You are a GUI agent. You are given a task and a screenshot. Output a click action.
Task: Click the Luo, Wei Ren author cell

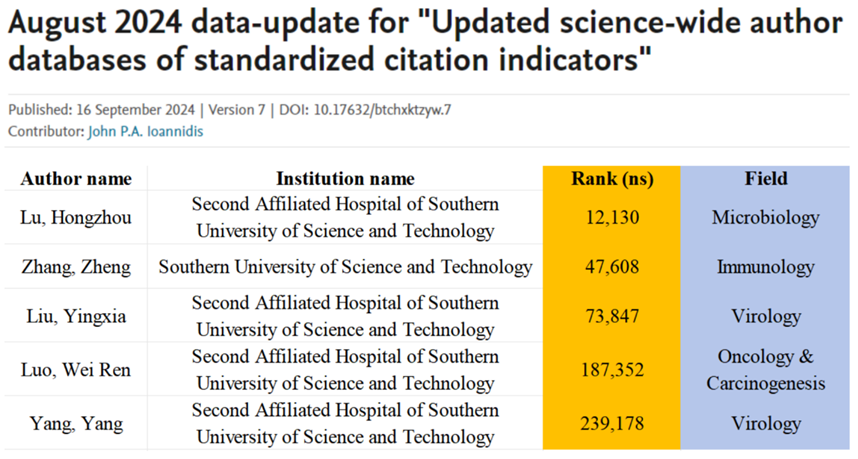tap(76, 370)
